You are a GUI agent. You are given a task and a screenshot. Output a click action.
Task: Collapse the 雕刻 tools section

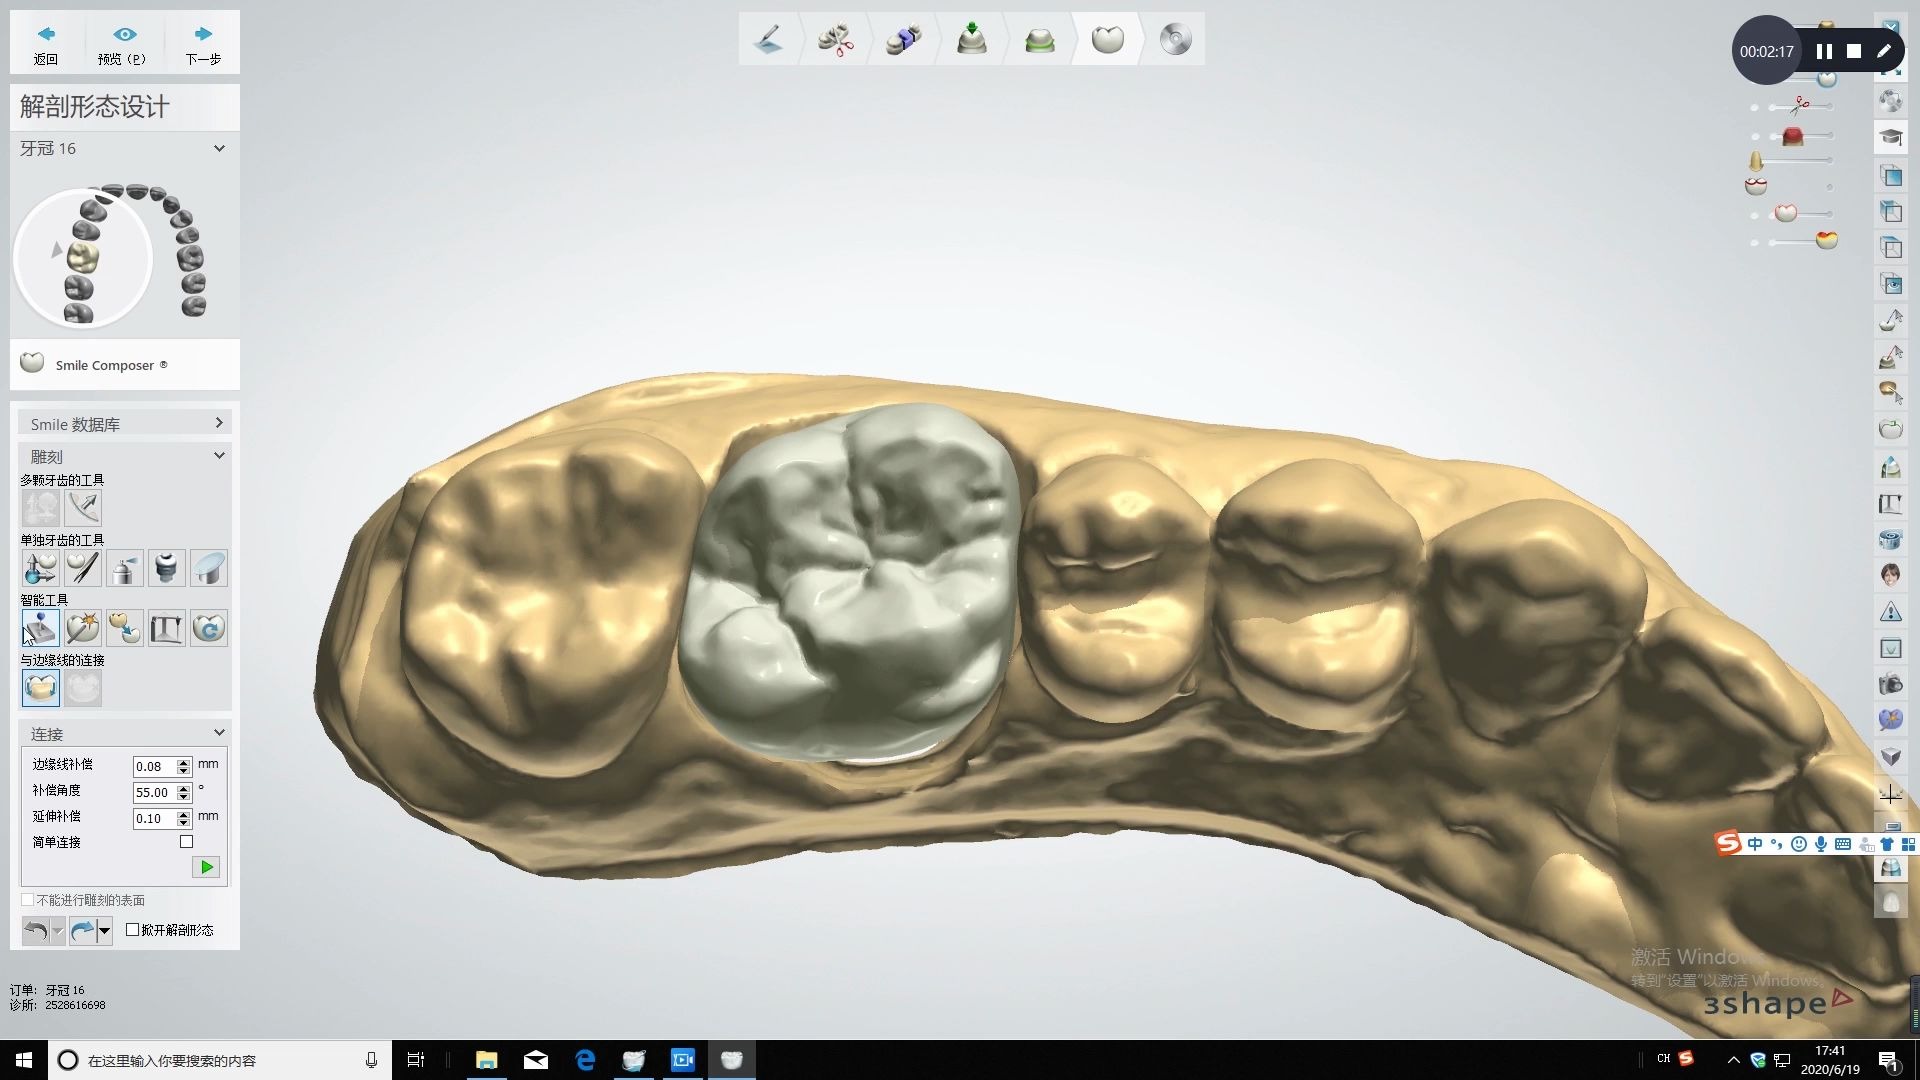click(x=219, y=456)
